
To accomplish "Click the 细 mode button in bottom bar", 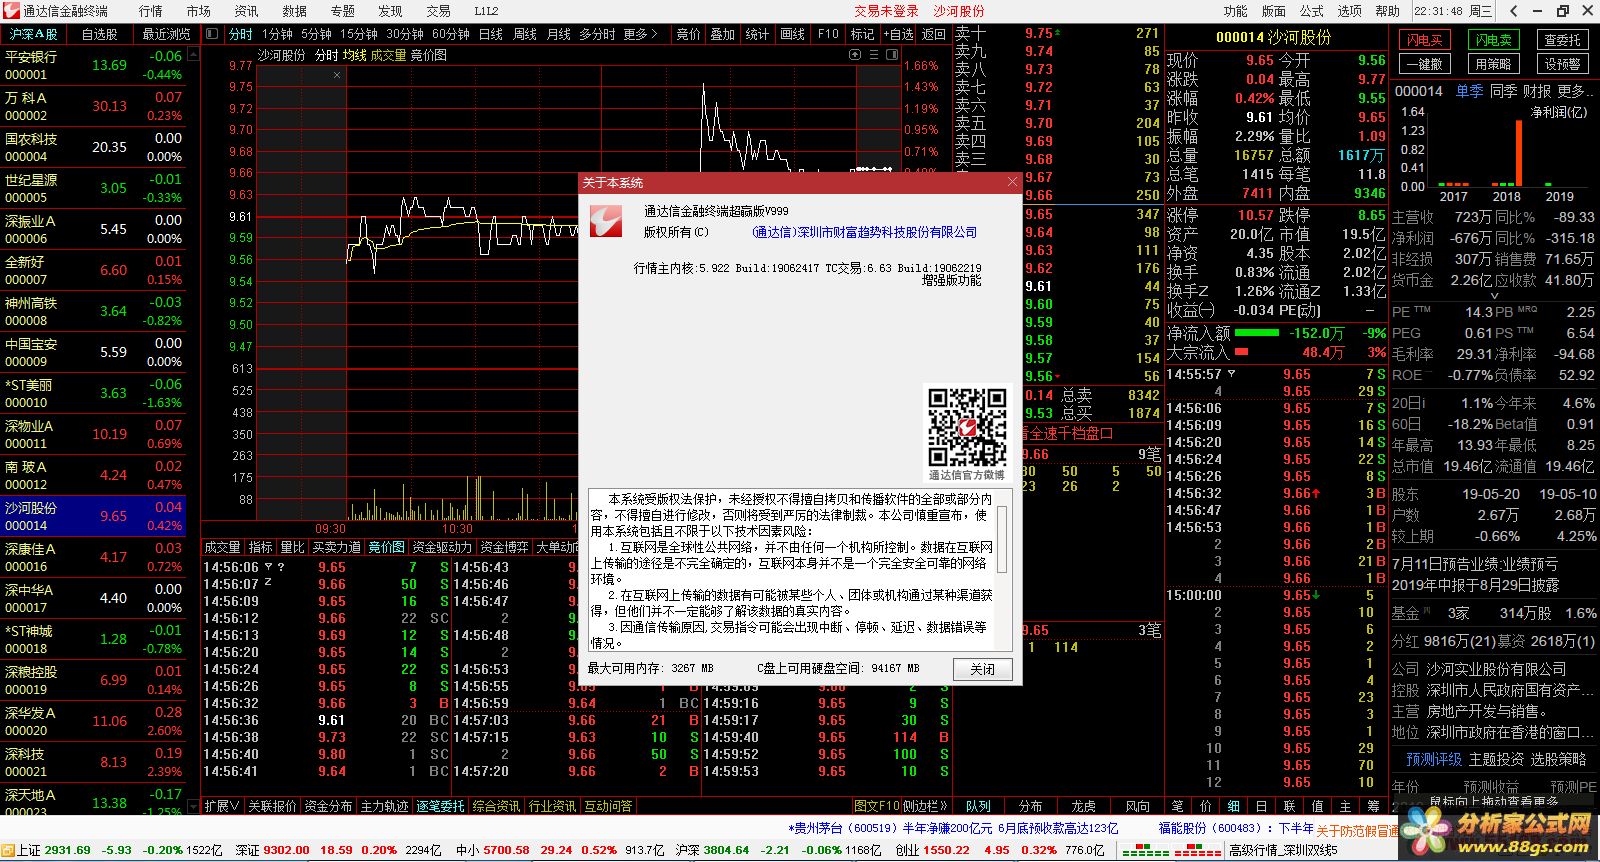I will (x=1234, y=806).
